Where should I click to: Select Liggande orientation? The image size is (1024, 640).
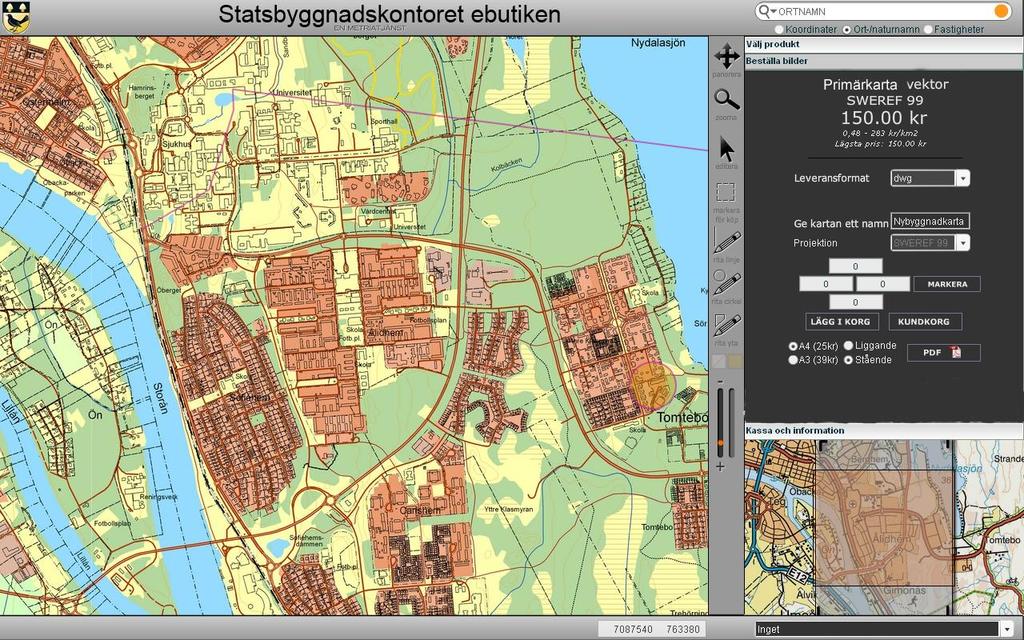tap(849, 345)
